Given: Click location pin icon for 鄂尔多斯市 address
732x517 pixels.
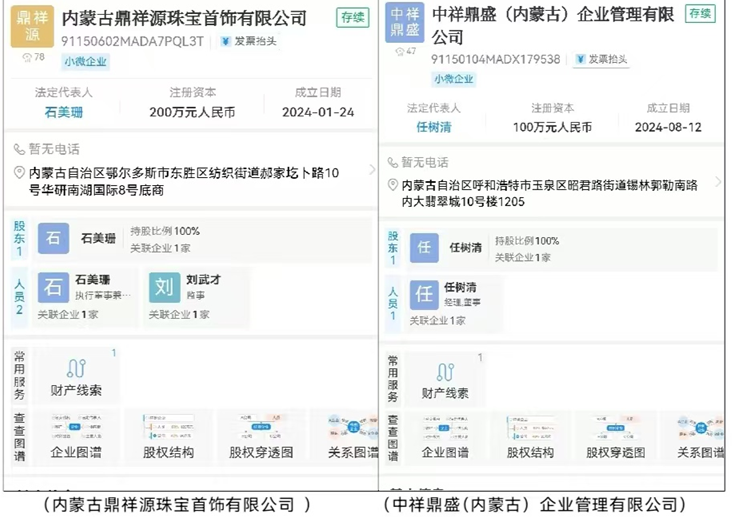Looking at the screenshot, I should [x=19, y=173].
